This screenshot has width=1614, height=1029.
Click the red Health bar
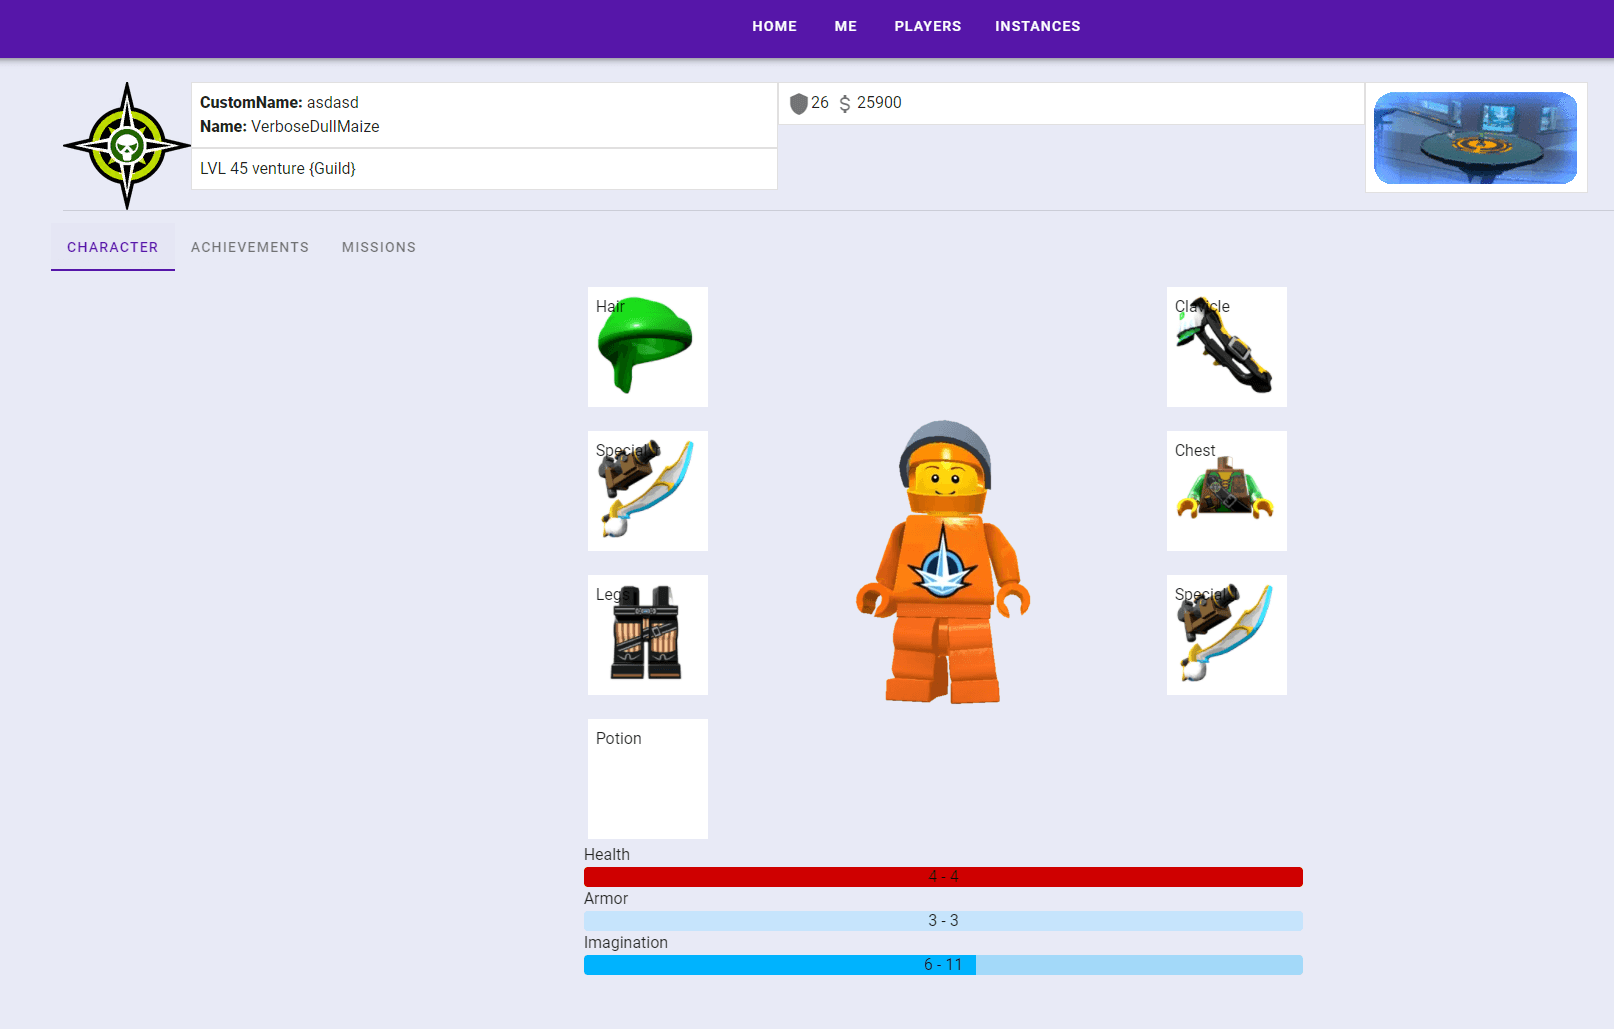coord(943,877)
